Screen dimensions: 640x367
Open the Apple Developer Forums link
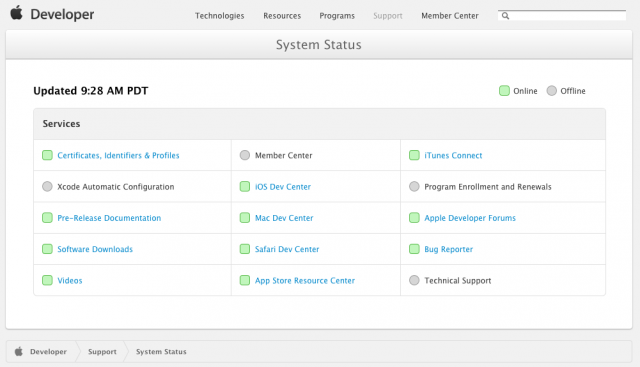(x=470, y=218)
